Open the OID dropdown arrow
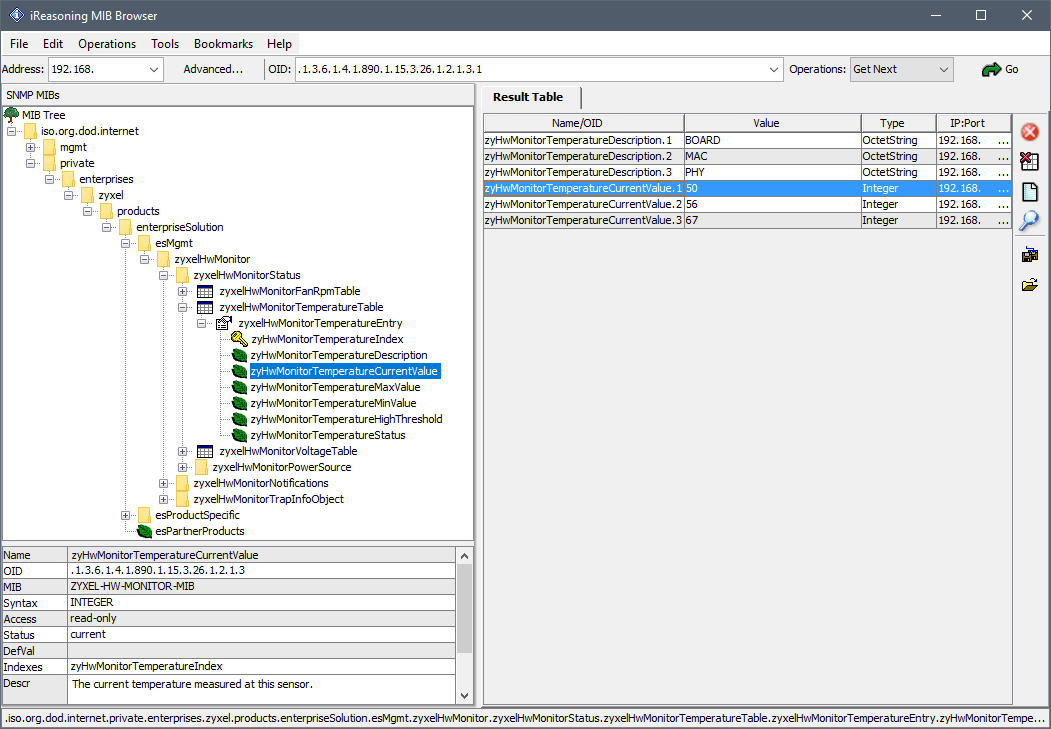Viewport: 1051px width, 729px height. coord(774,70)
